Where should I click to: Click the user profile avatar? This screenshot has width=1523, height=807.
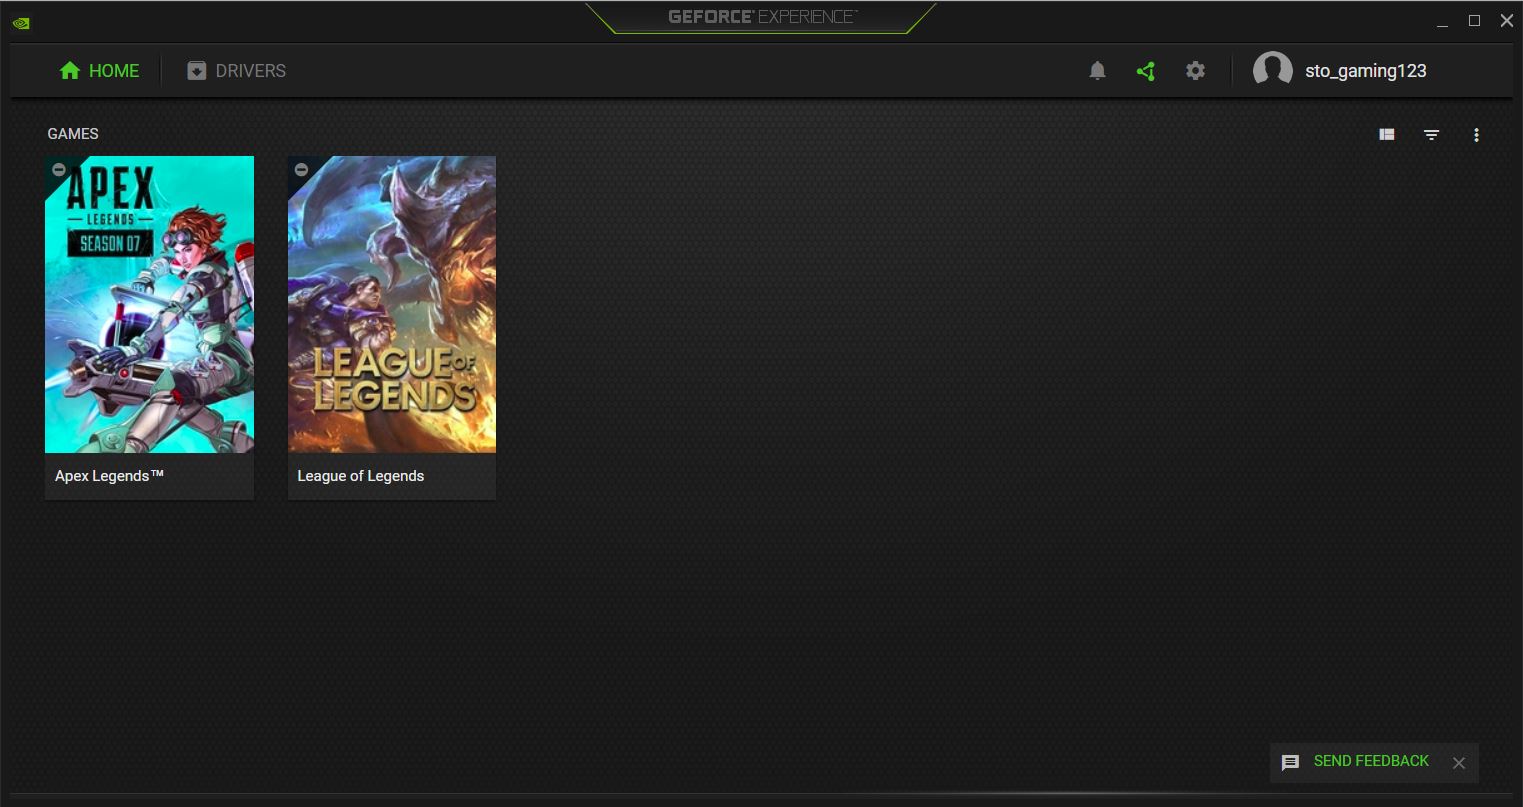click(1272, 71)
